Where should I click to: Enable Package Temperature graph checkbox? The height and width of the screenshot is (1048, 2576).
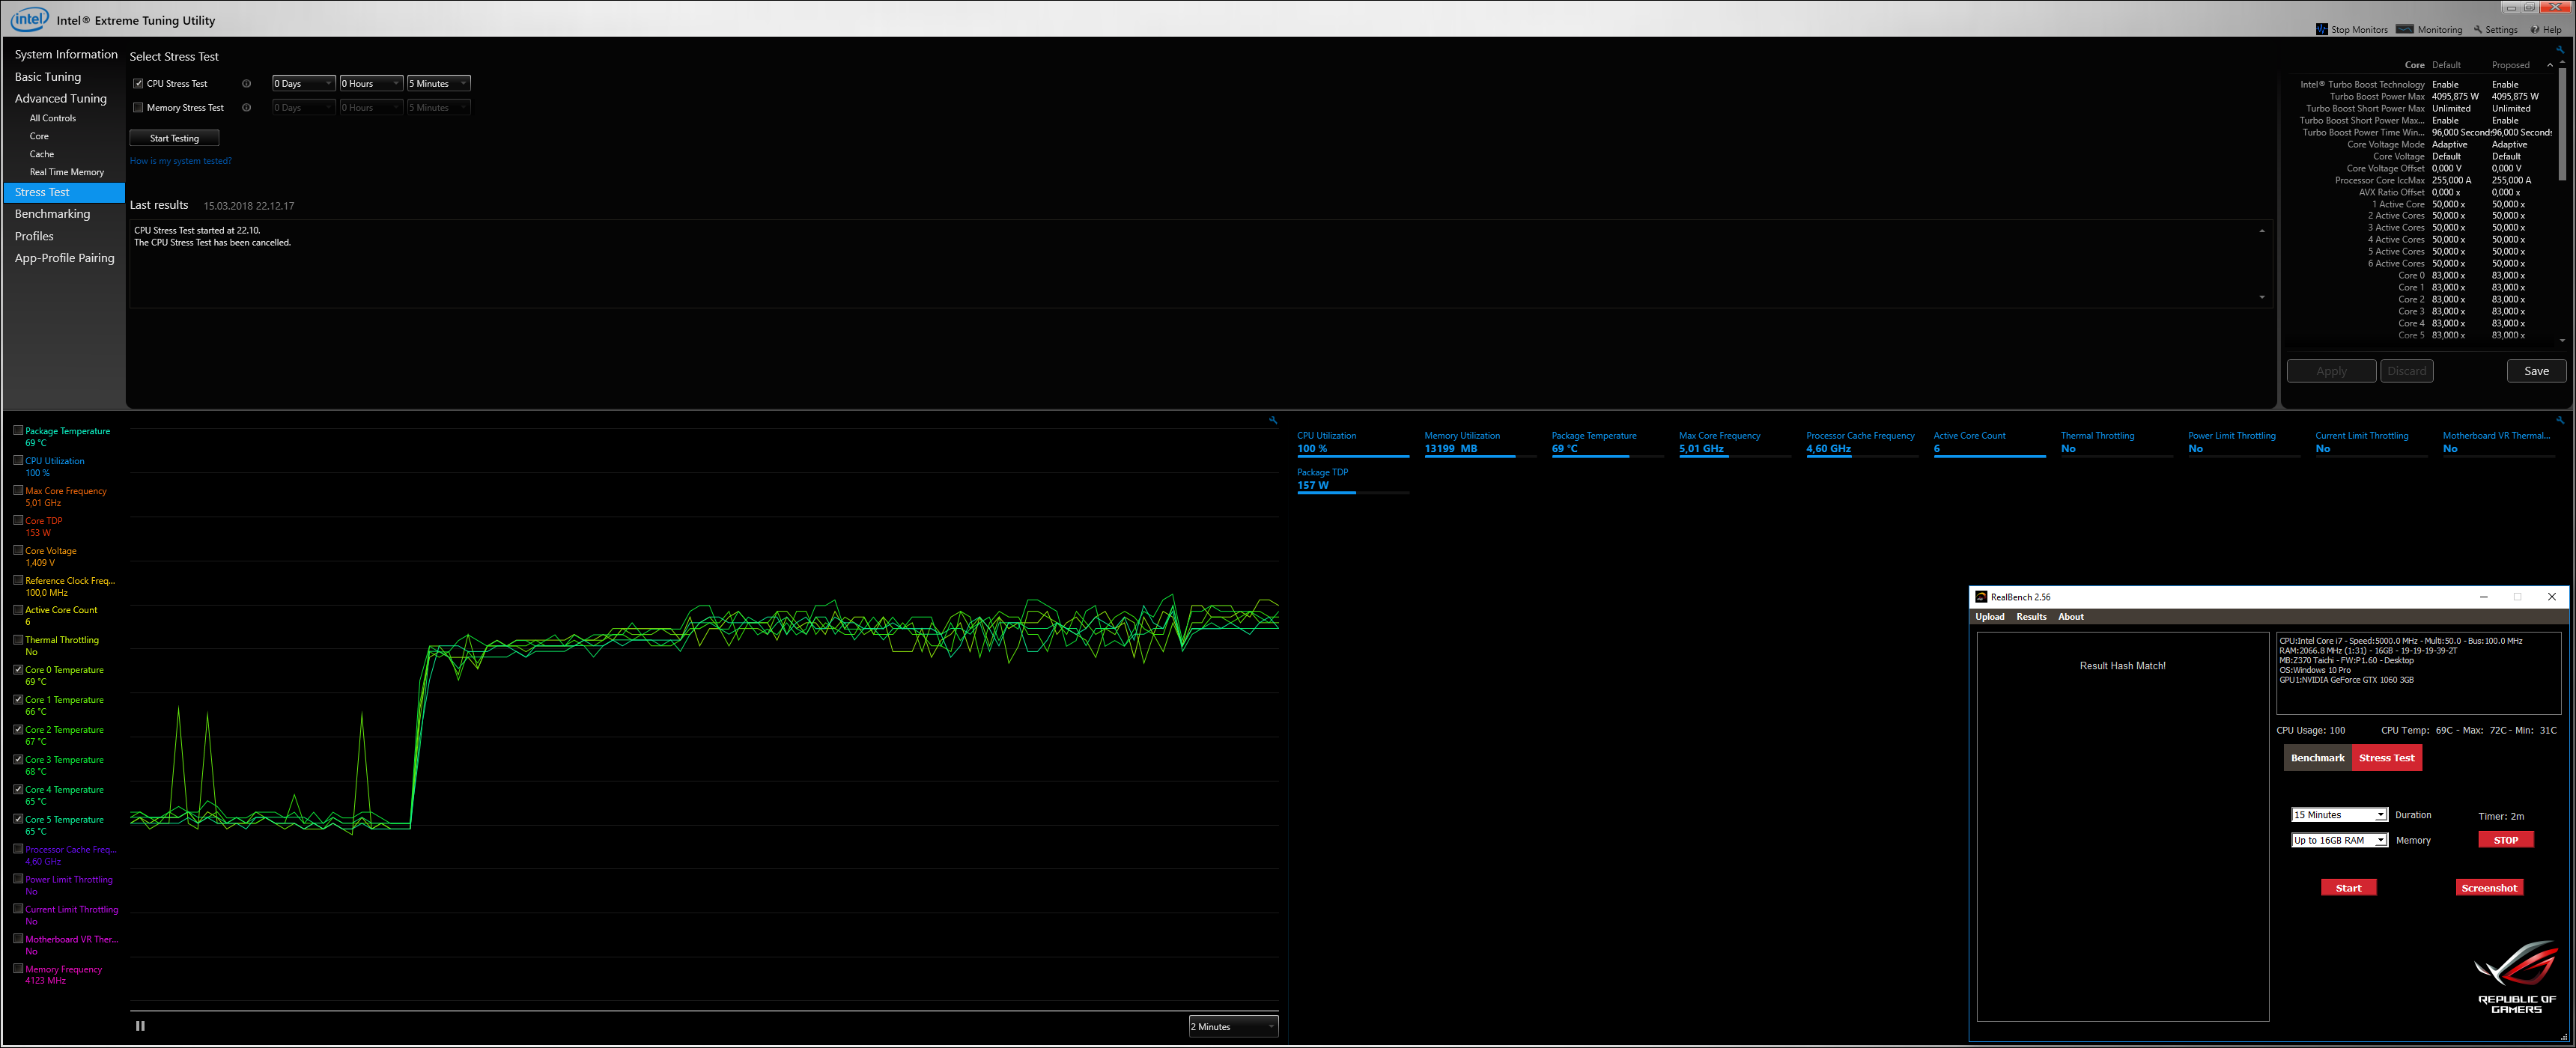(x=18, y=430)
